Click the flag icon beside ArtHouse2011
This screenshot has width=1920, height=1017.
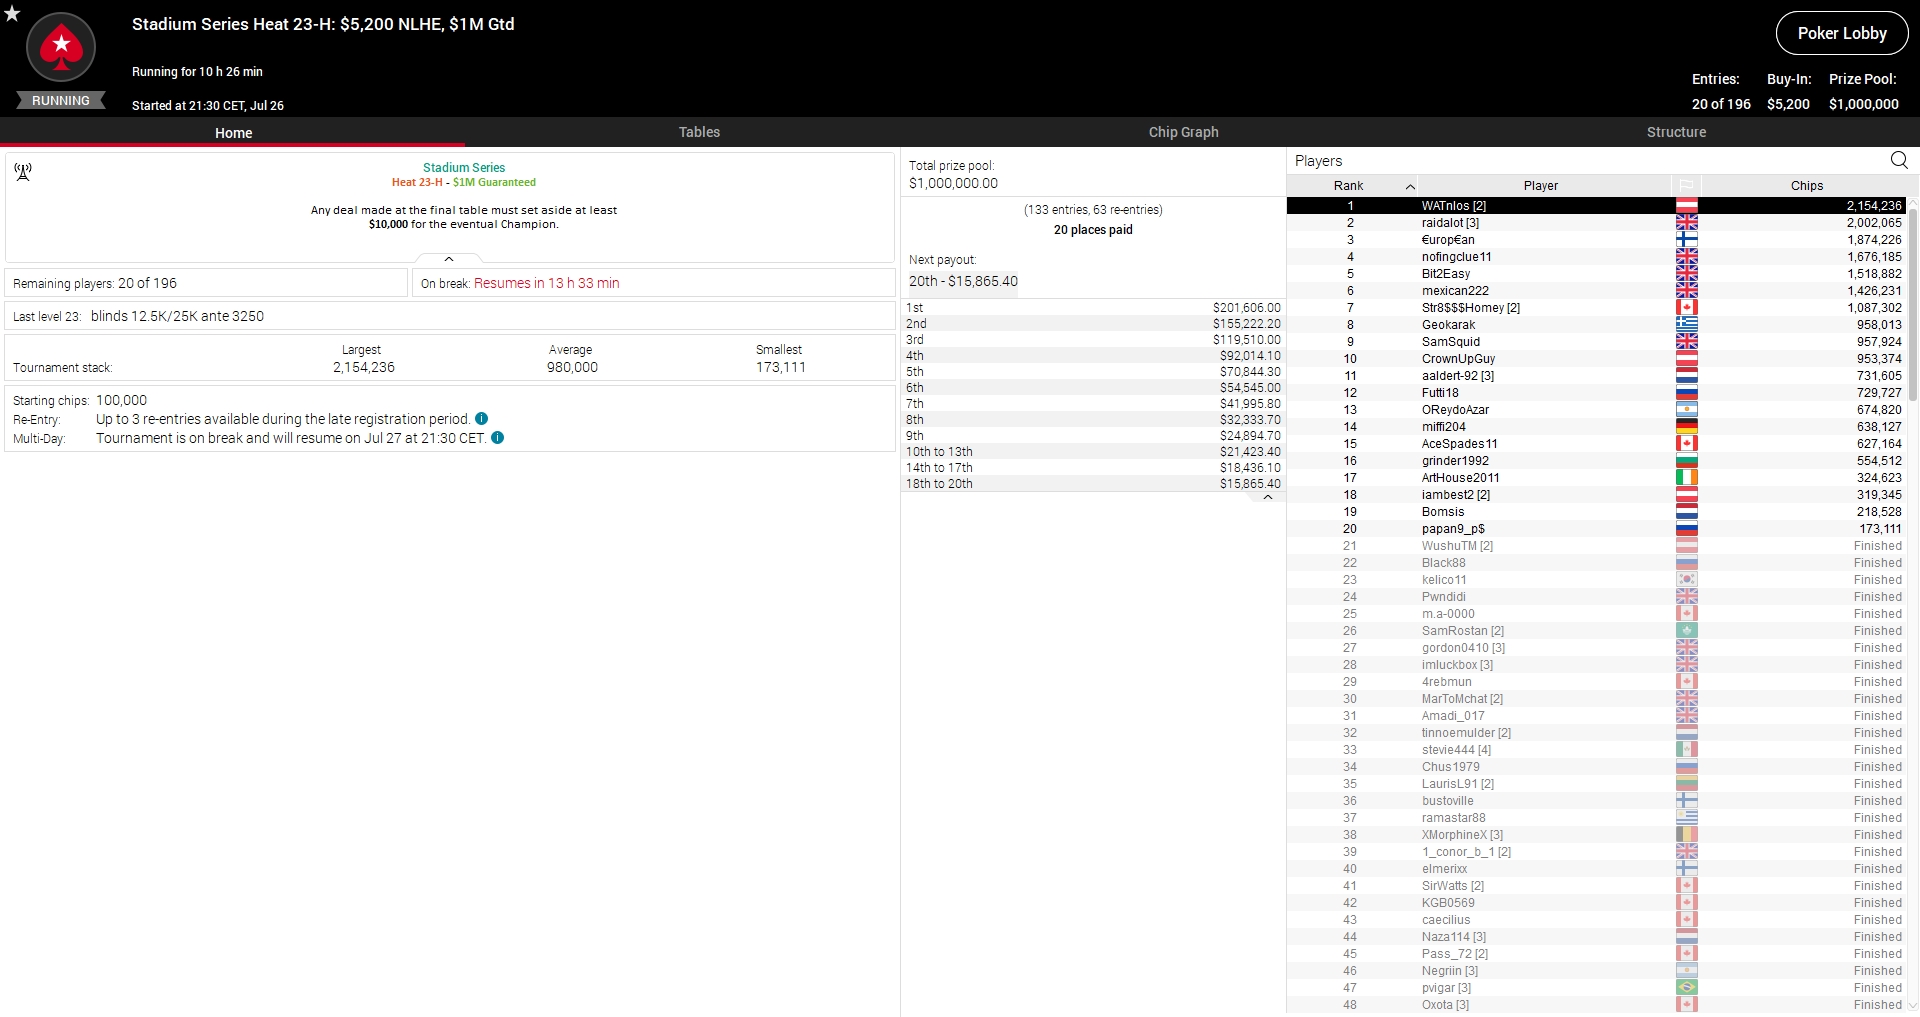coord(1686,478)
